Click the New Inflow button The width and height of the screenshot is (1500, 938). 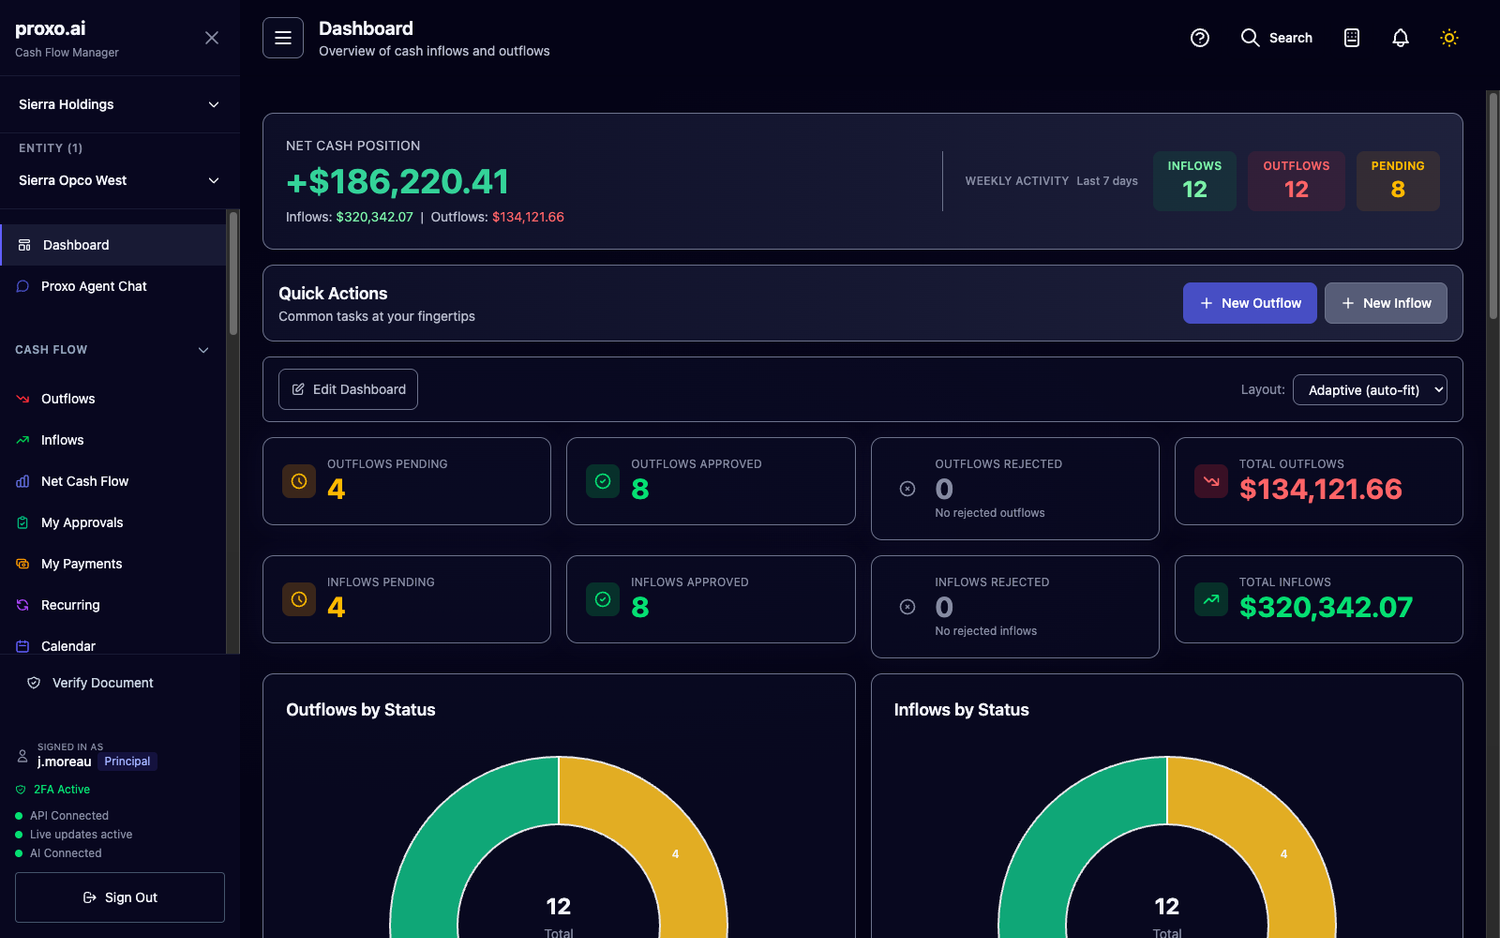click(1386, 303)
